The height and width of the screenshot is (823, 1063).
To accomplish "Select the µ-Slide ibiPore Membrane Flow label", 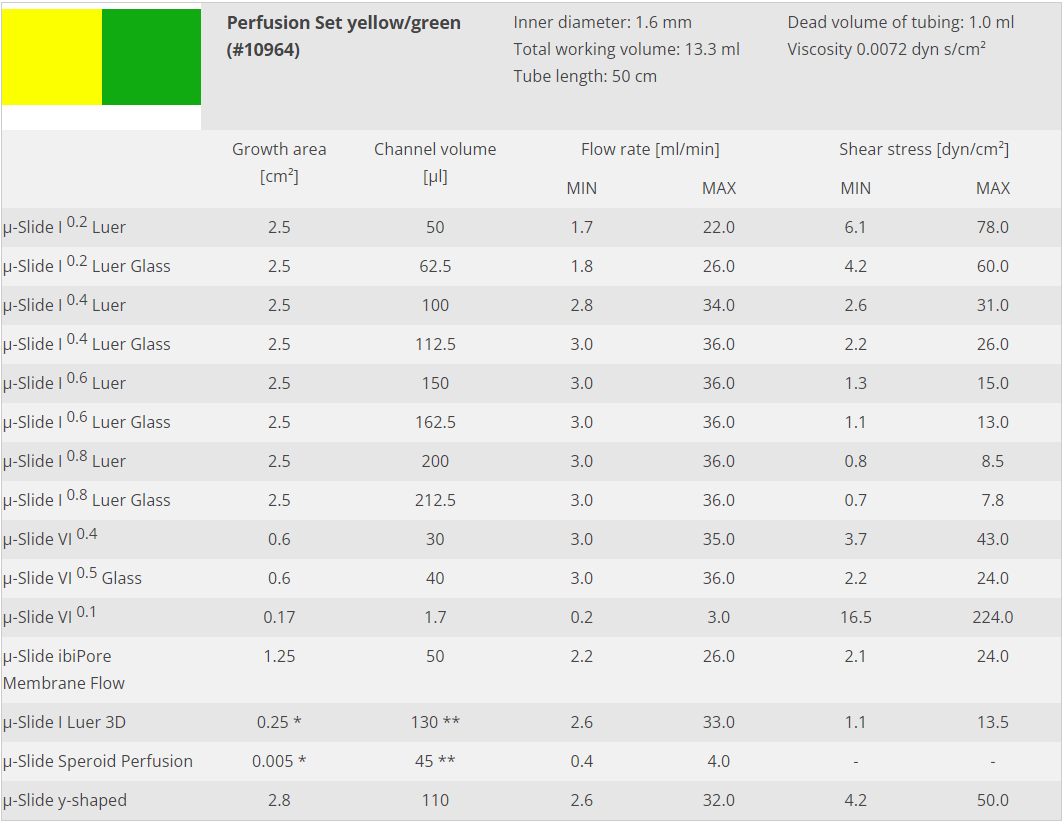I will pos(63,669).
